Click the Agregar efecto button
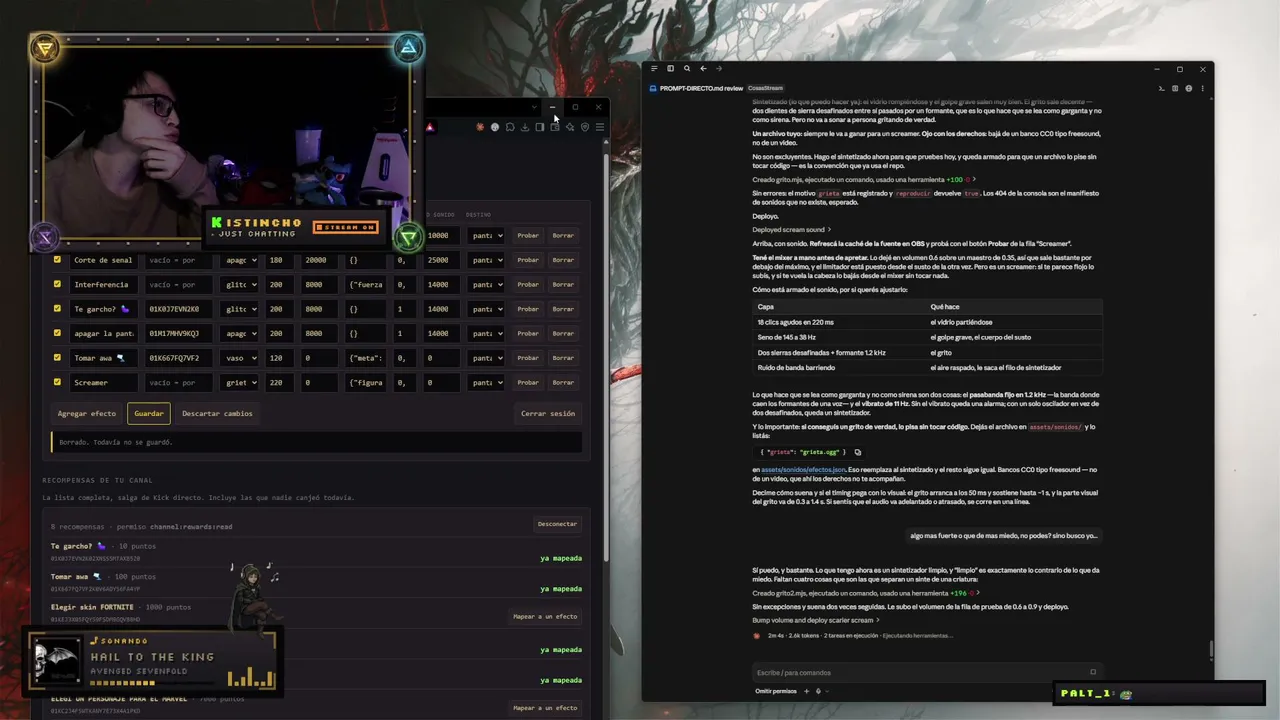This screenshot has height=720, width=1280. pos(87,413)
